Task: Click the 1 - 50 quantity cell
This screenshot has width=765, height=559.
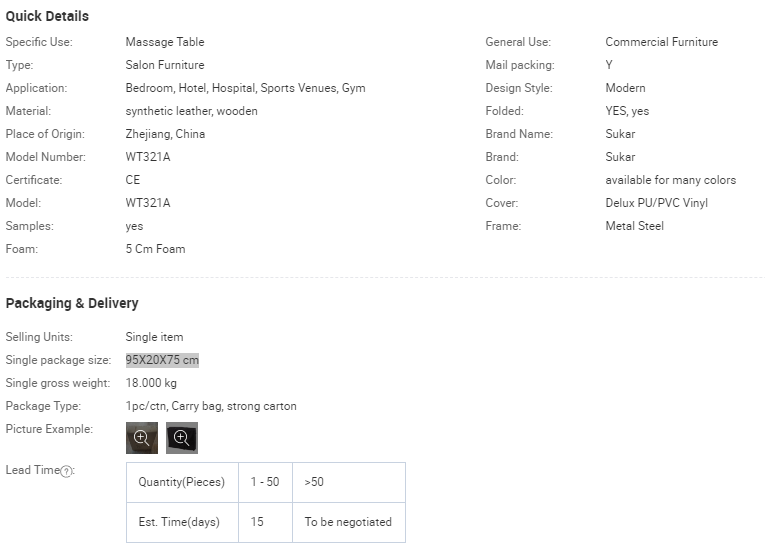Action: click(x=265, y=482)
